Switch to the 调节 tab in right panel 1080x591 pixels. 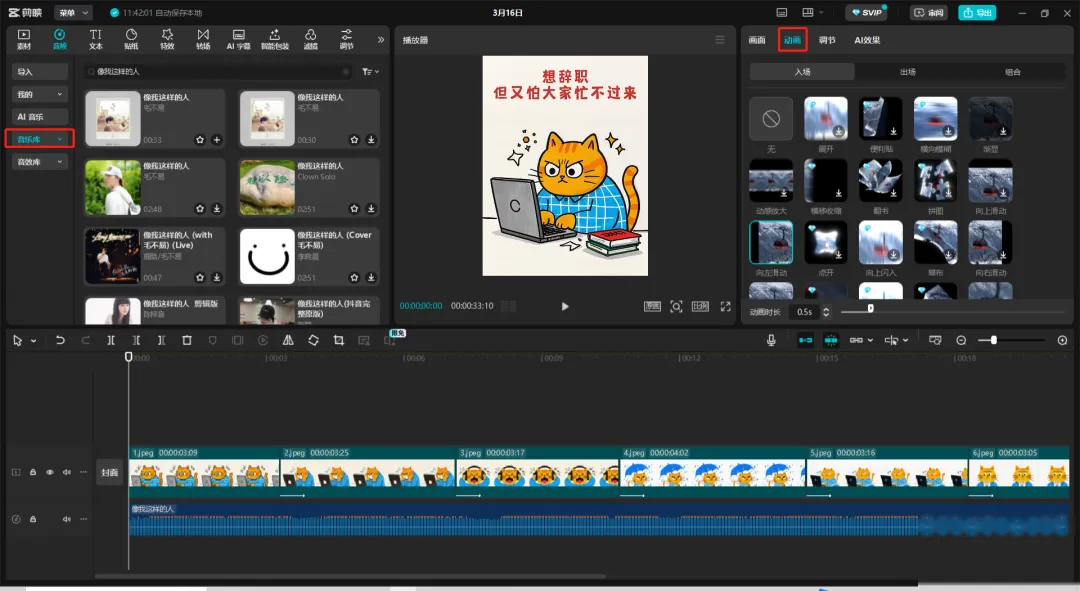(x=827, y=40)
